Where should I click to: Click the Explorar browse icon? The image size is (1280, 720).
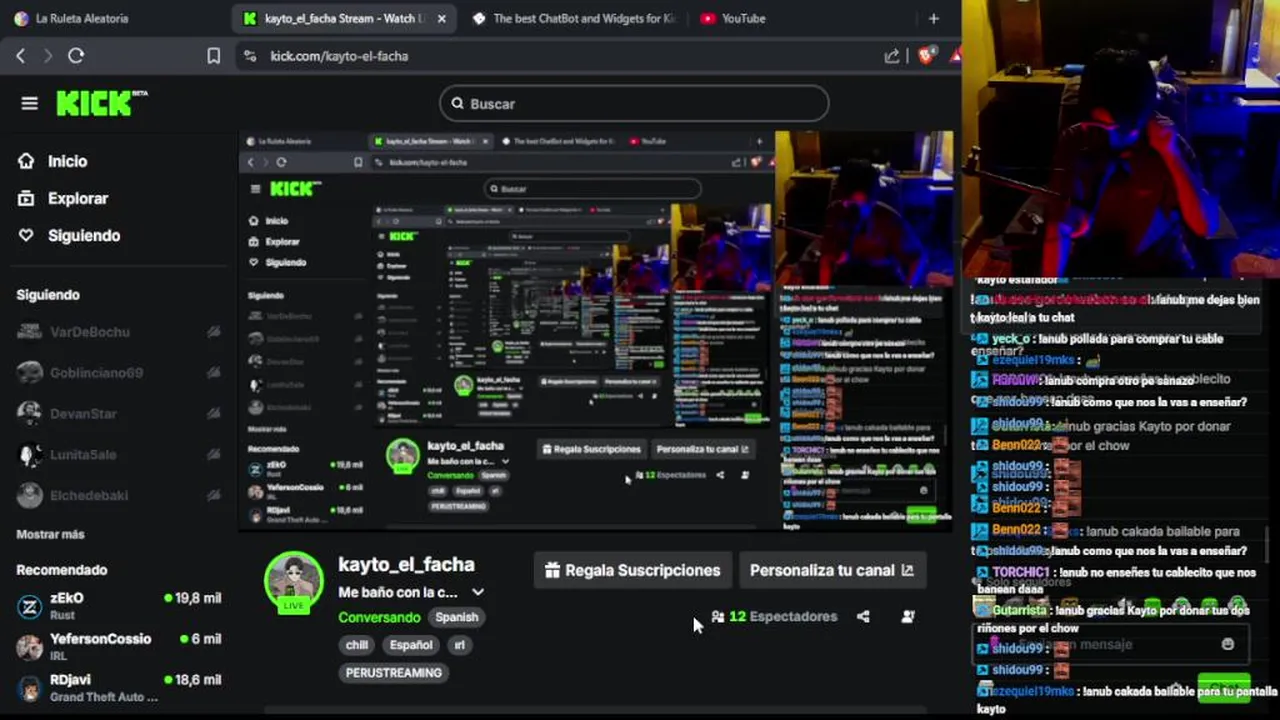click(26, 198)
